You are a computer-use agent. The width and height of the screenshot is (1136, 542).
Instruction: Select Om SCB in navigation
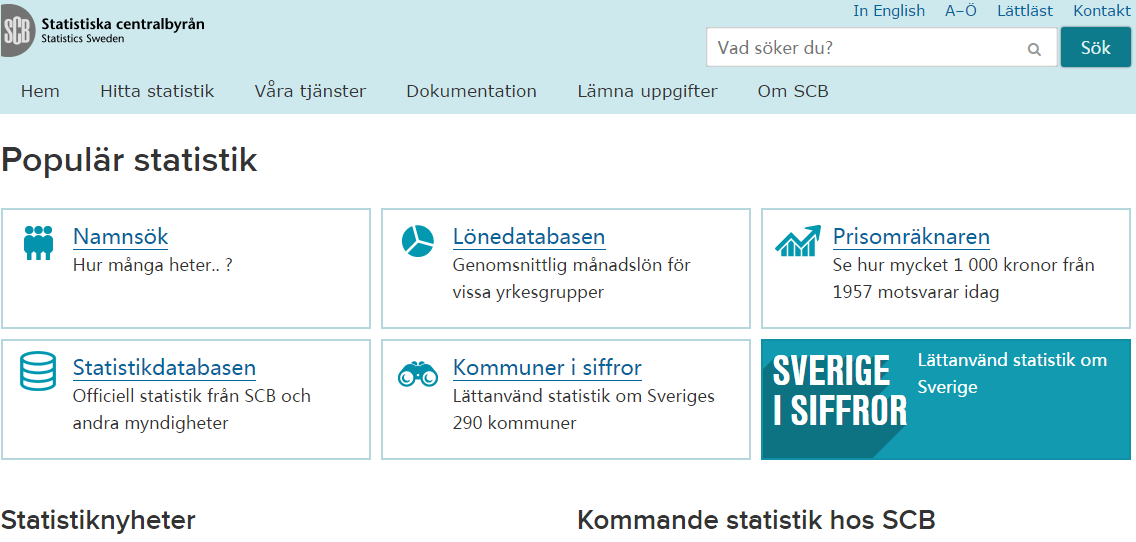793,91
